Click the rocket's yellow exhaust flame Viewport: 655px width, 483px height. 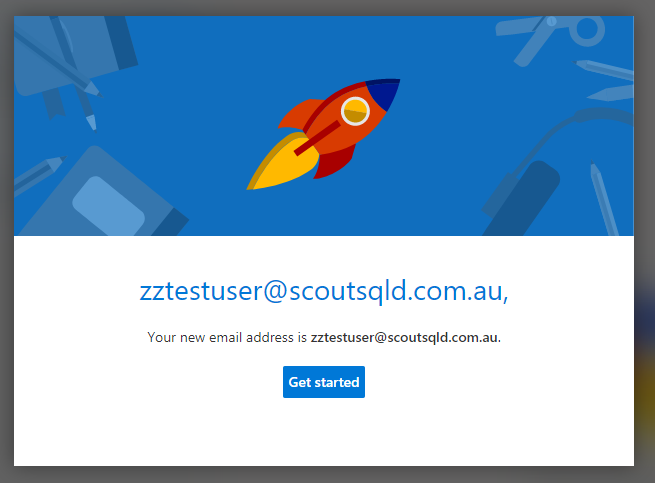click(282, 162)
